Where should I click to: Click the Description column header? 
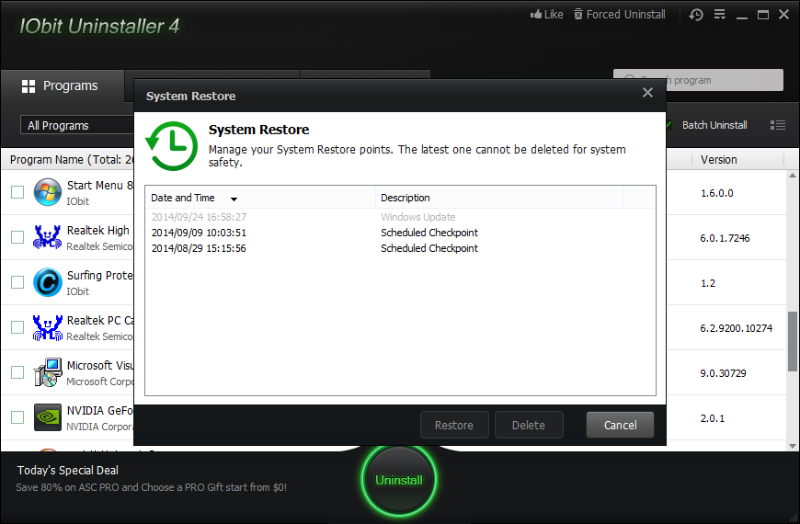pyautogui.click(x=405, y=198)
